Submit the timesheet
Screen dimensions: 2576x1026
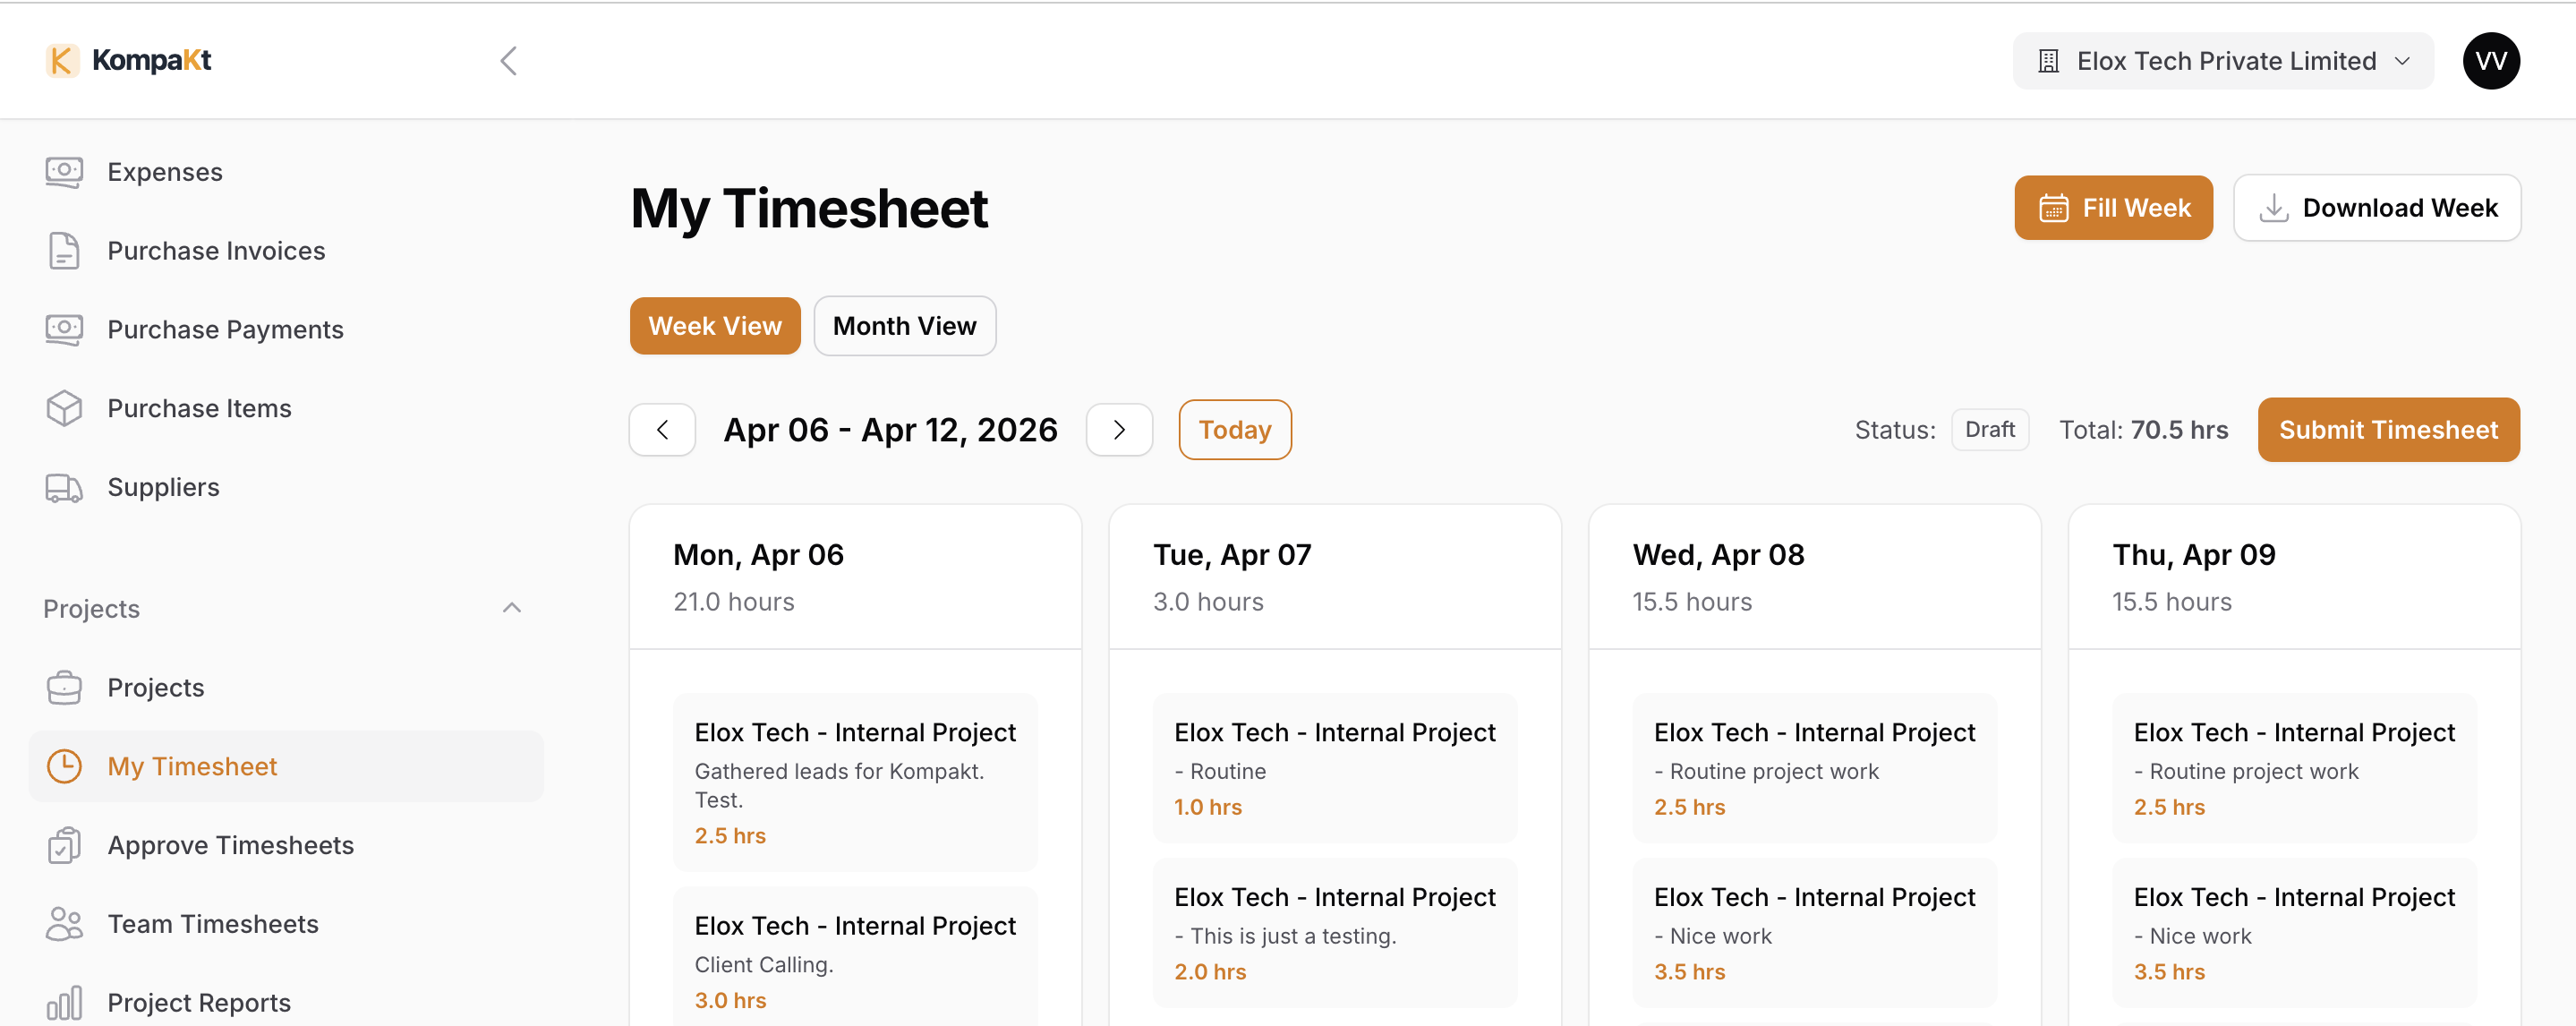tap(2389, 430)
